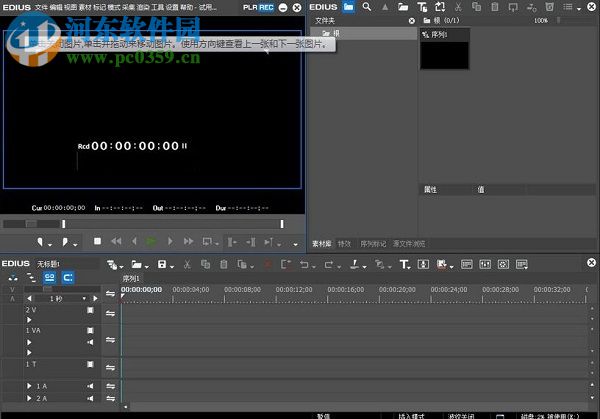Click the red delete icon on timeline toolbar
This screenshot has width=600, height=419.
(268, 264)
